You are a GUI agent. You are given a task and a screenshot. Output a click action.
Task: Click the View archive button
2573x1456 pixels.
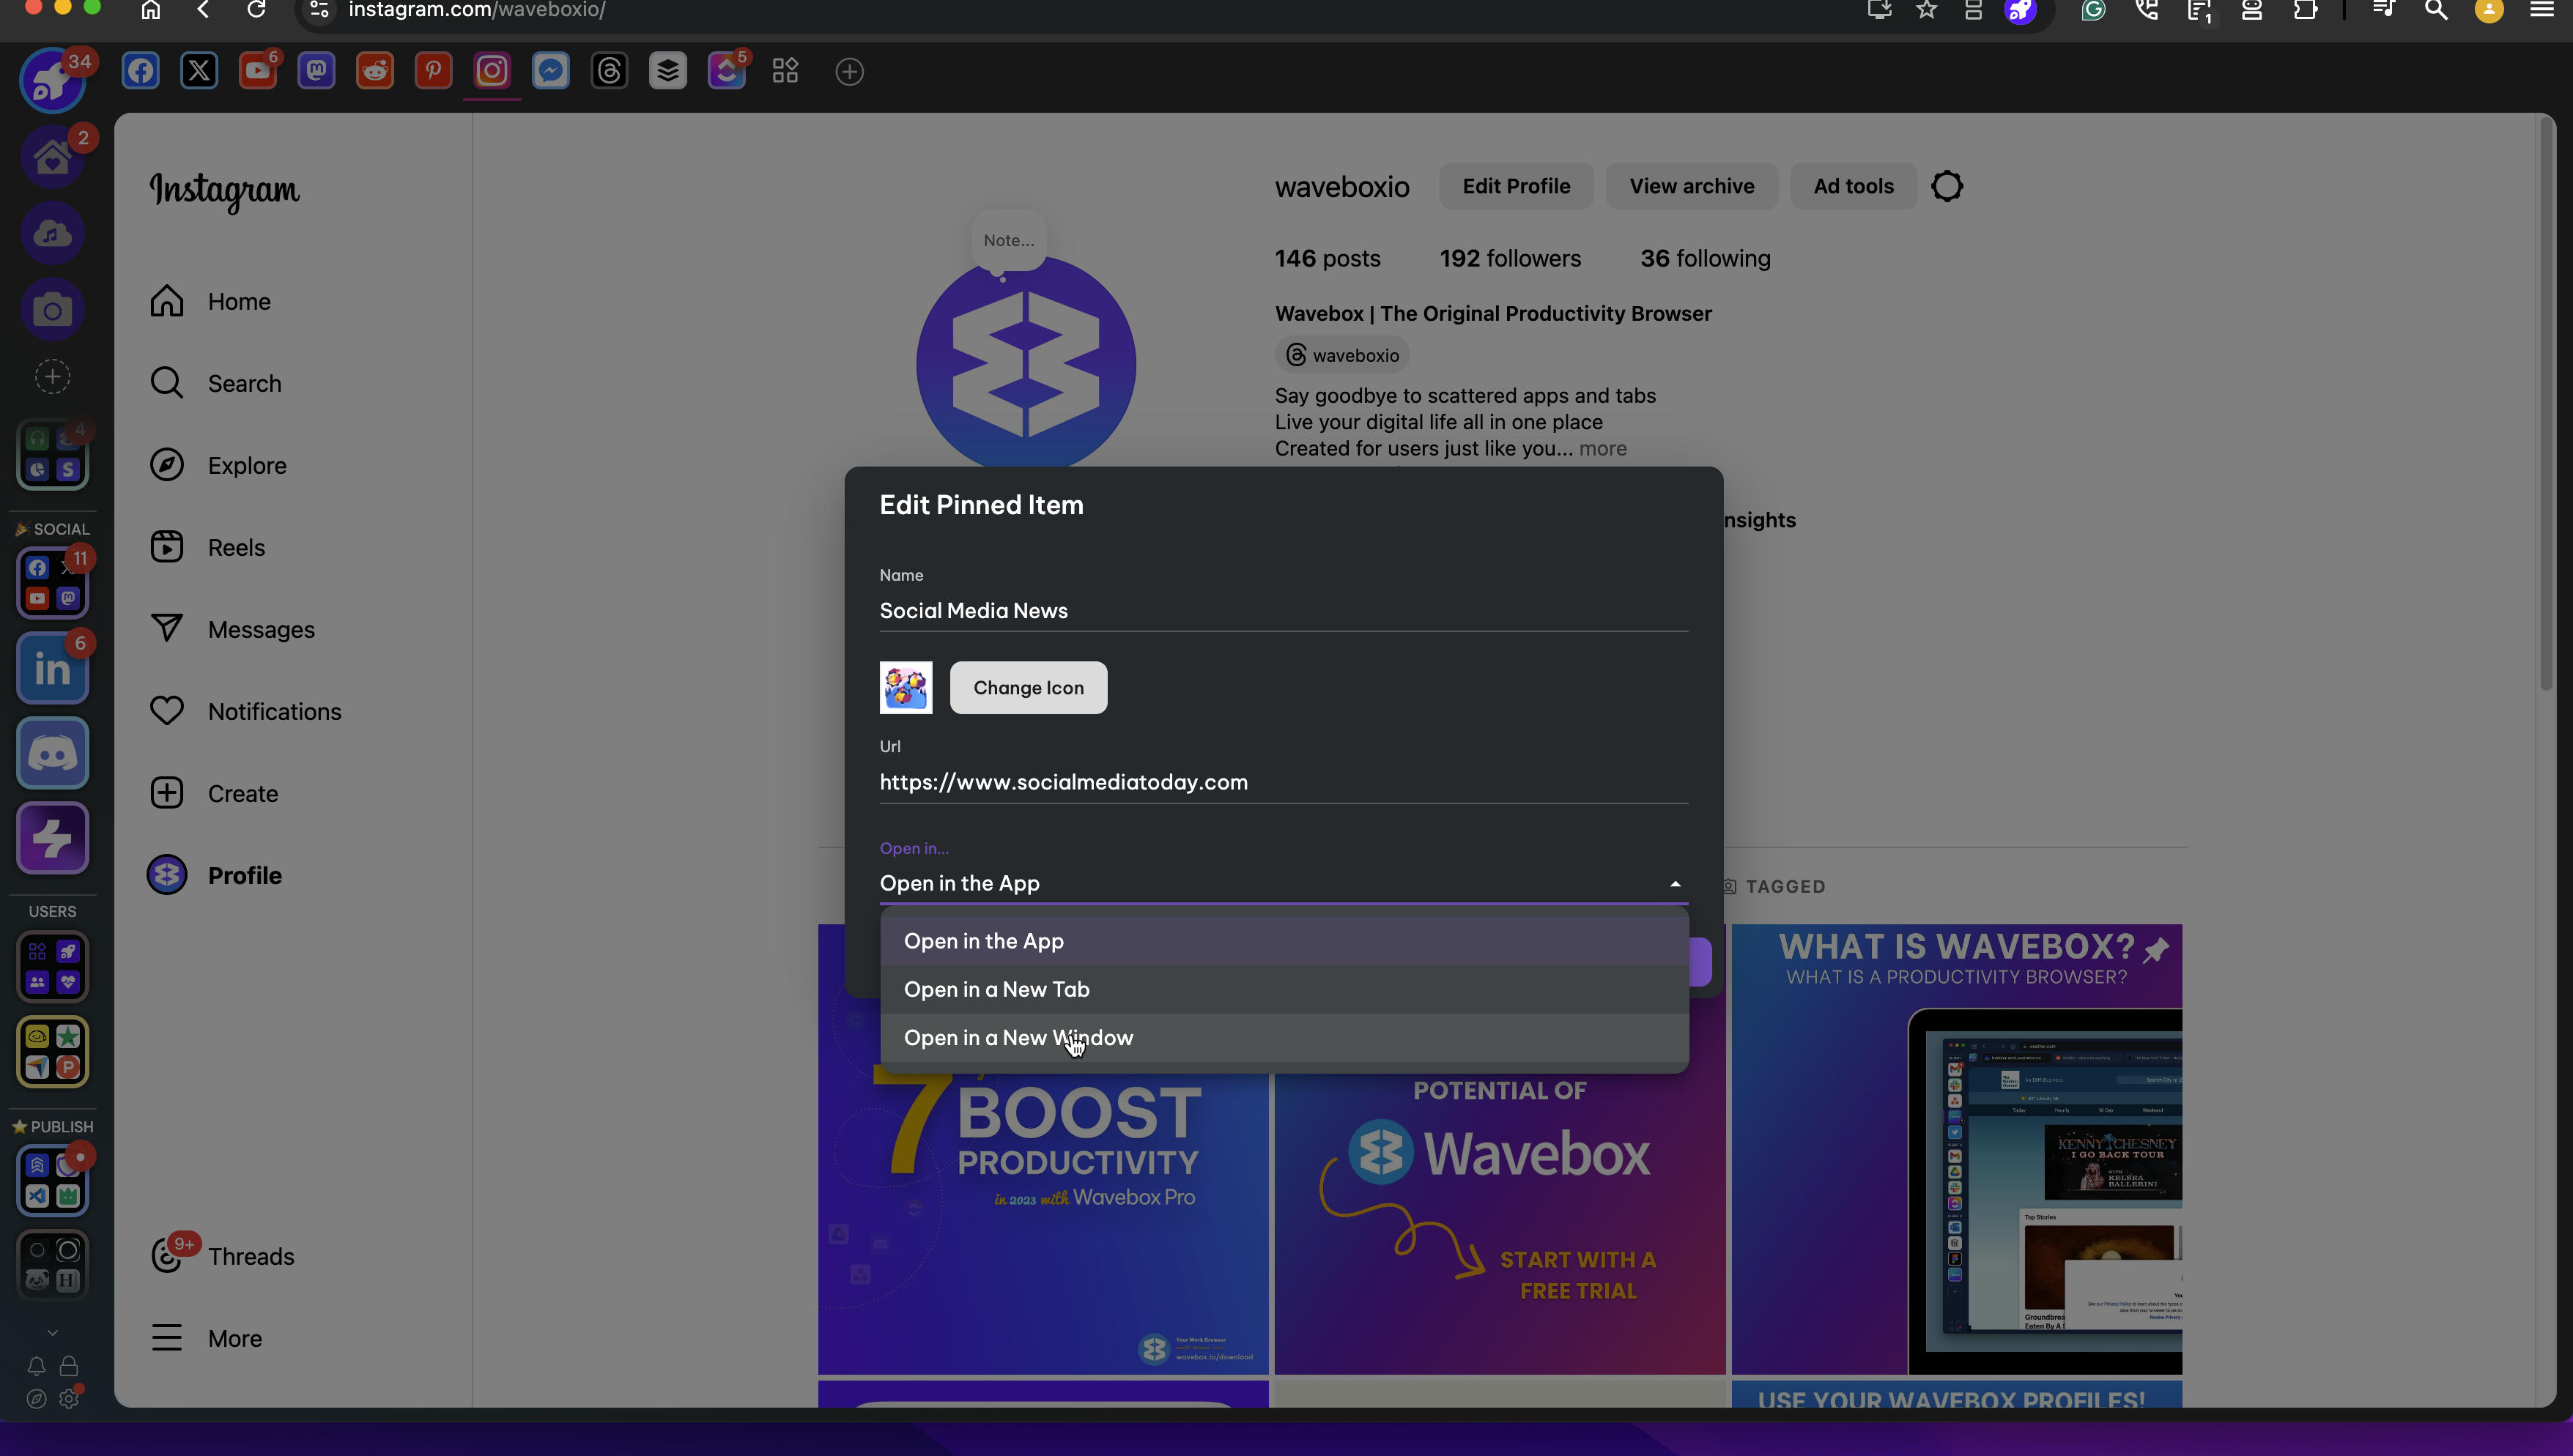[x=1692, y=186]
